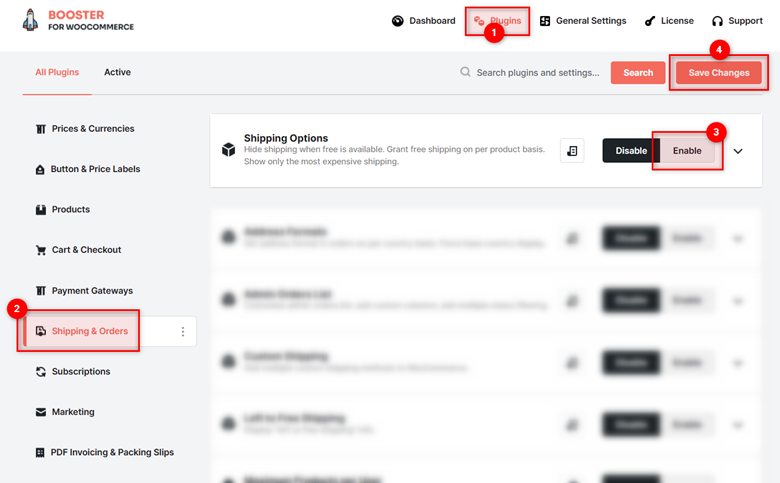Click the Support headset icon
The width and height of the screenshot is (780, 483).
pyautogui.click(x=717, y=21)
